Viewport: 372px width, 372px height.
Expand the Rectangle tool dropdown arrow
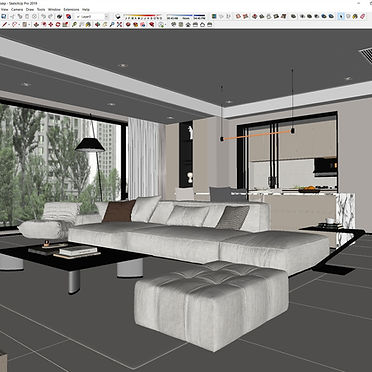(29, 24)
